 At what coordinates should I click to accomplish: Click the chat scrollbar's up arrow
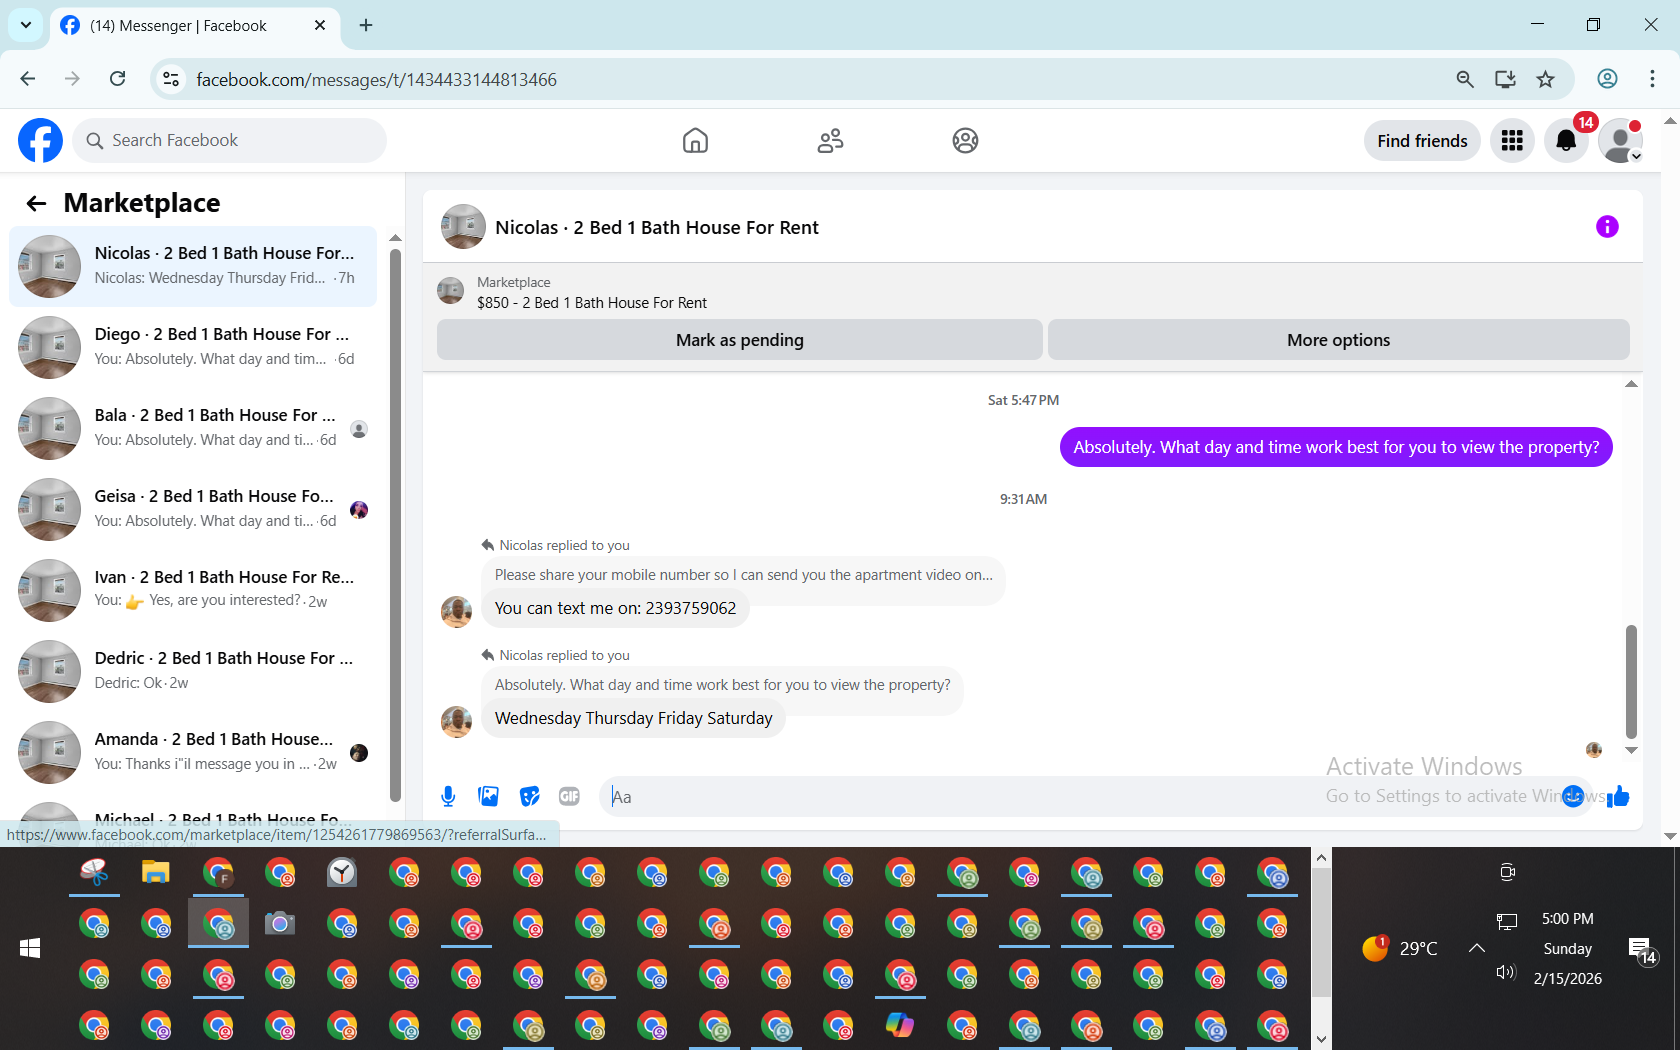1631,384
